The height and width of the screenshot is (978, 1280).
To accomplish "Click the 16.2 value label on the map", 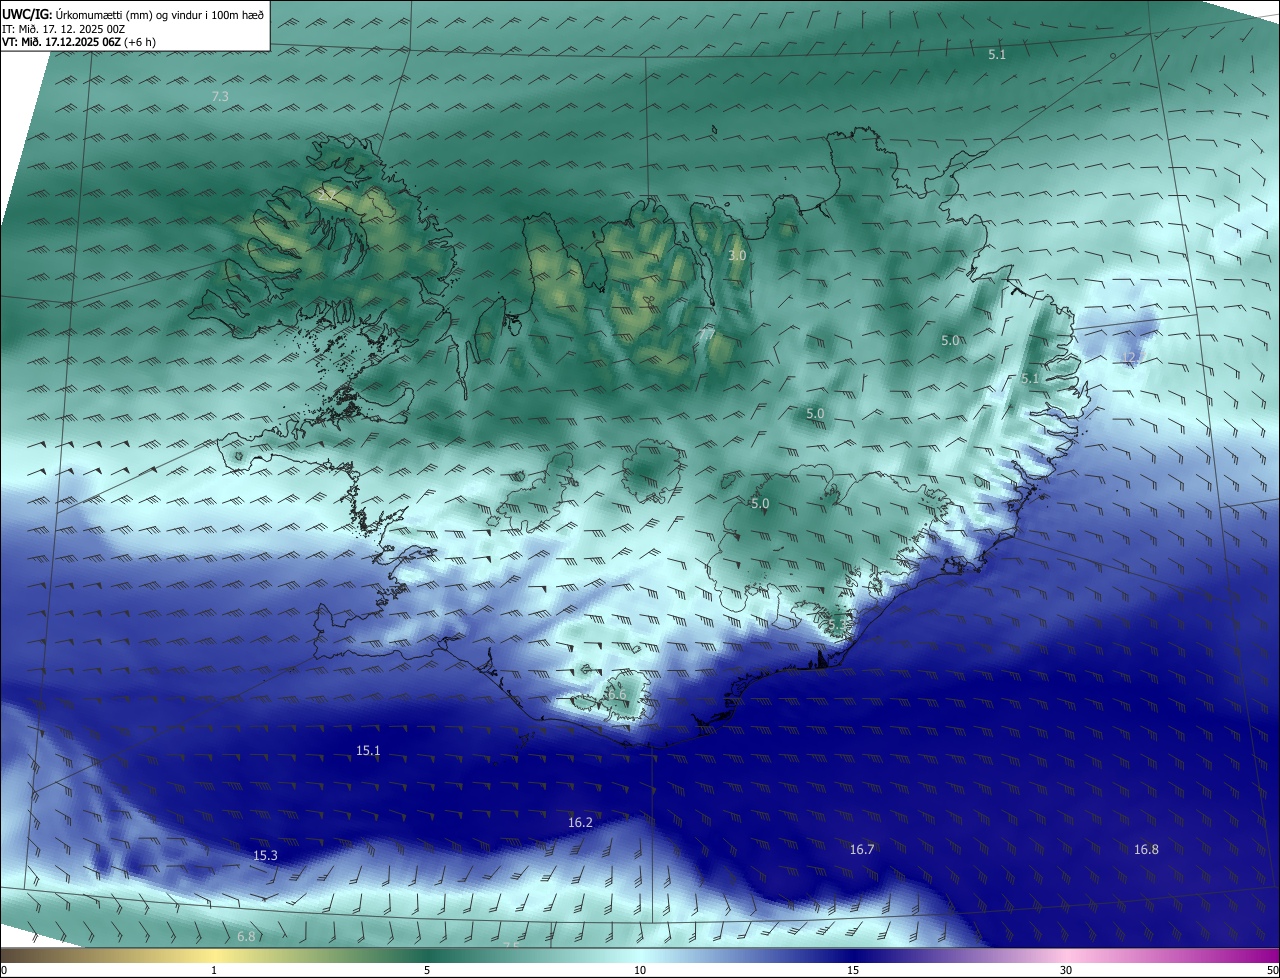I will pos(580,822).
